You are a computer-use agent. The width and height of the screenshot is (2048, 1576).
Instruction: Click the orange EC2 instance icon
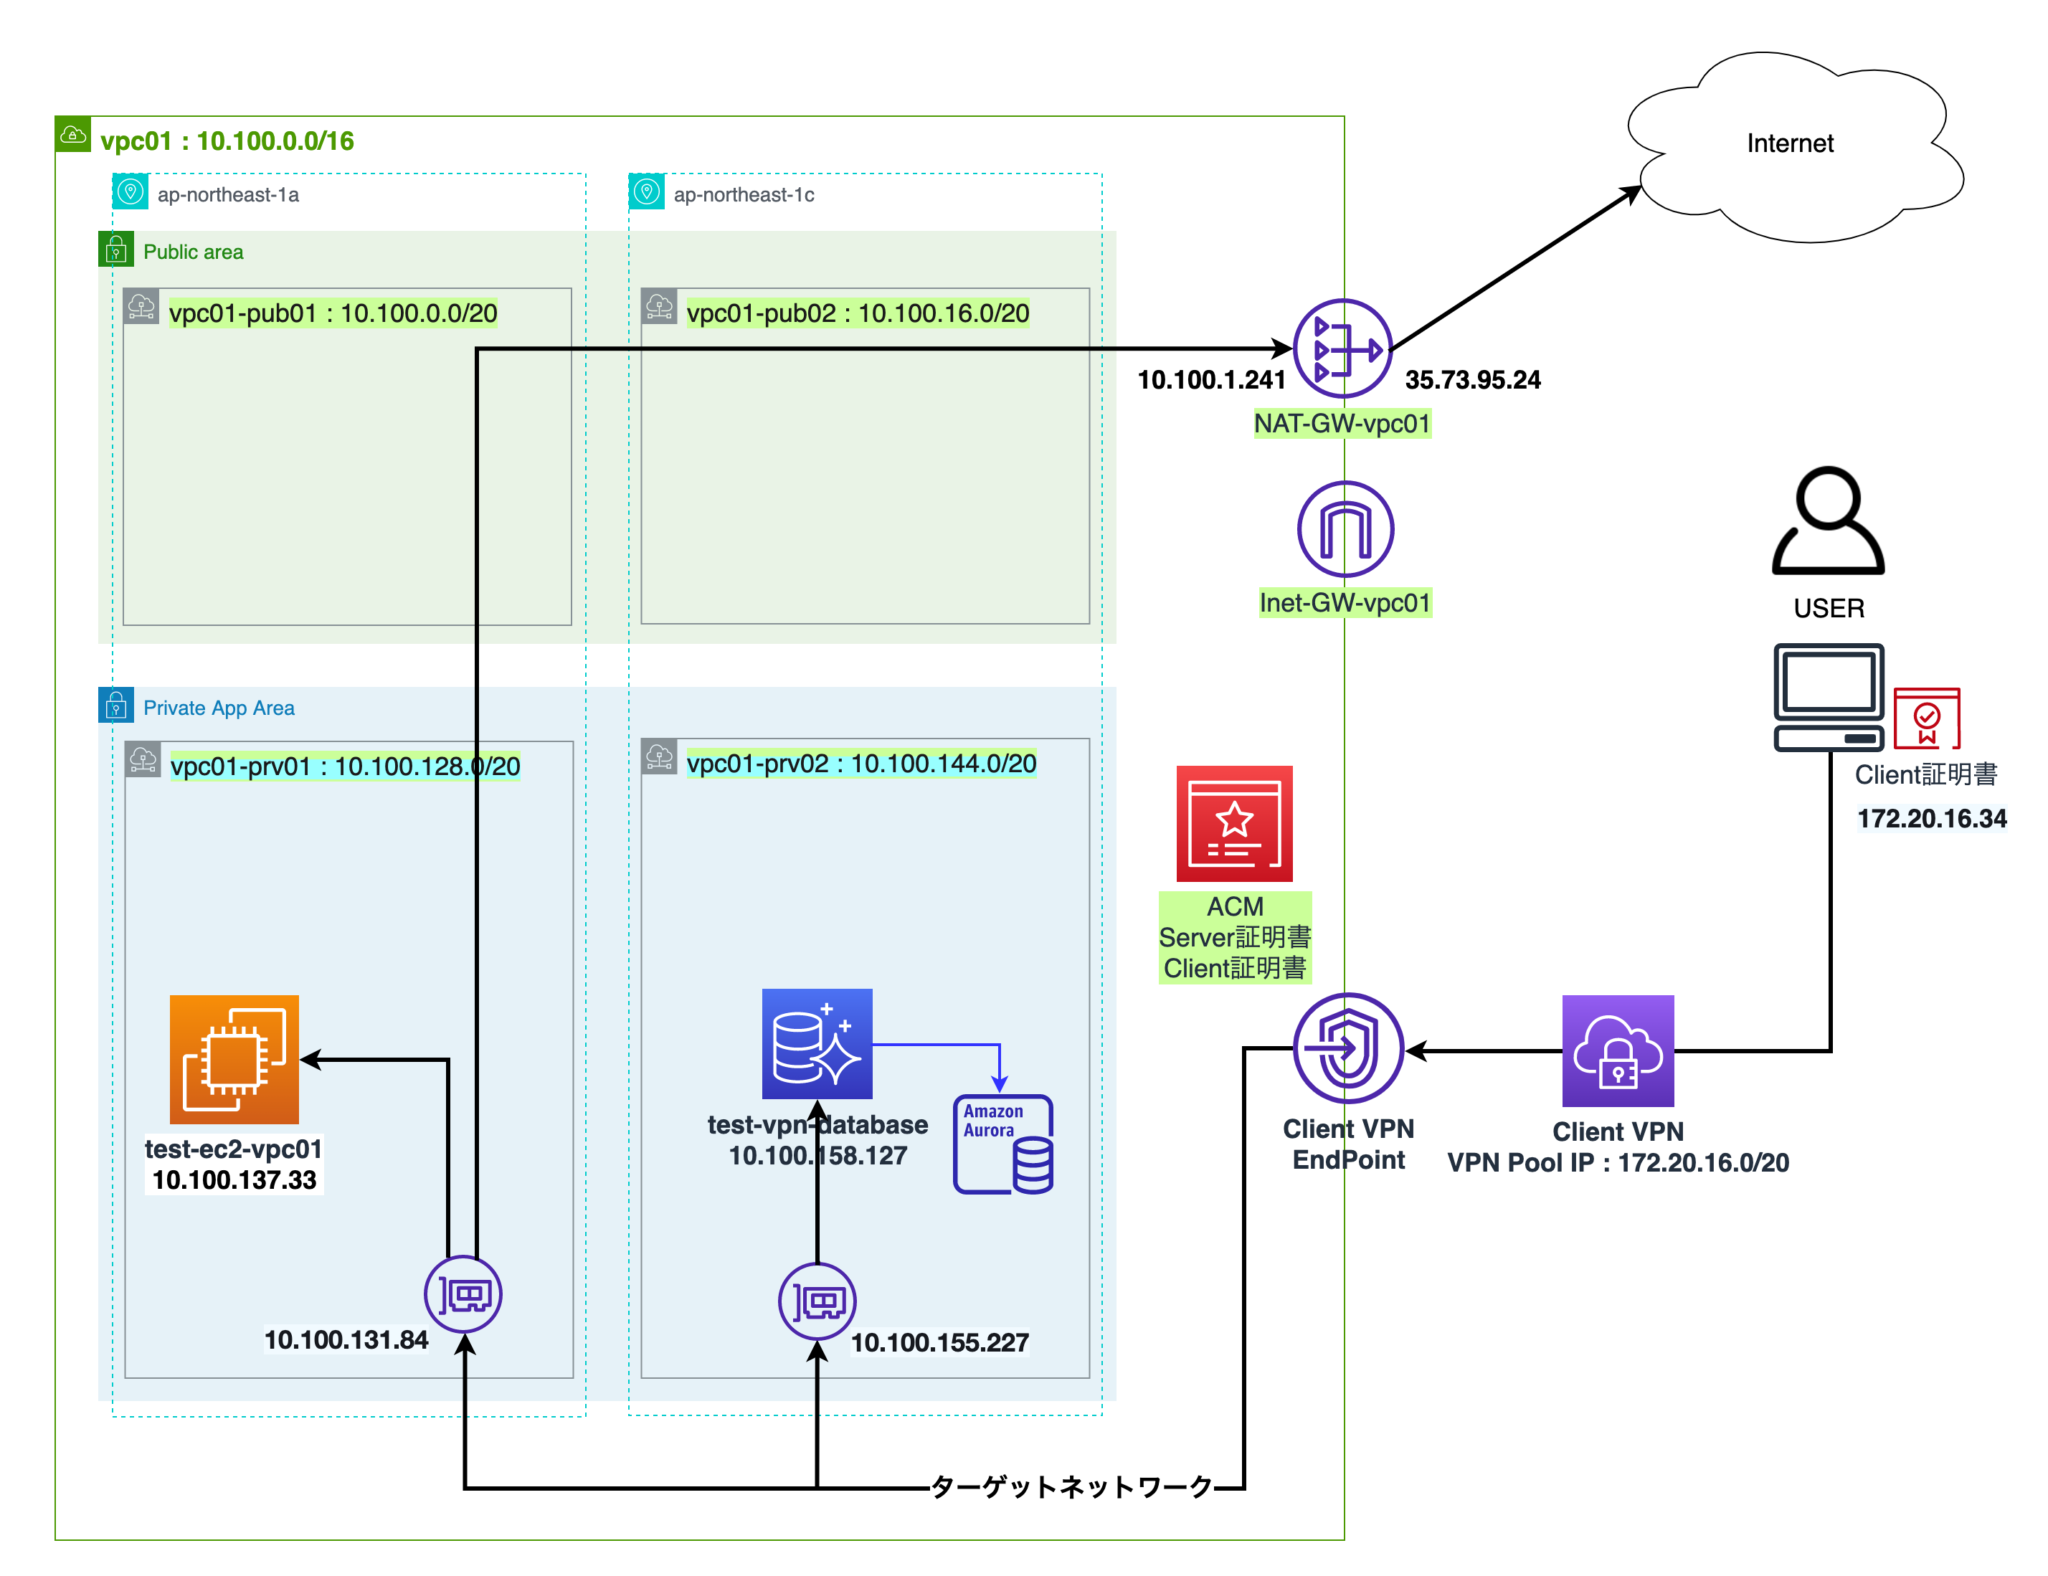coord(234,1059)
